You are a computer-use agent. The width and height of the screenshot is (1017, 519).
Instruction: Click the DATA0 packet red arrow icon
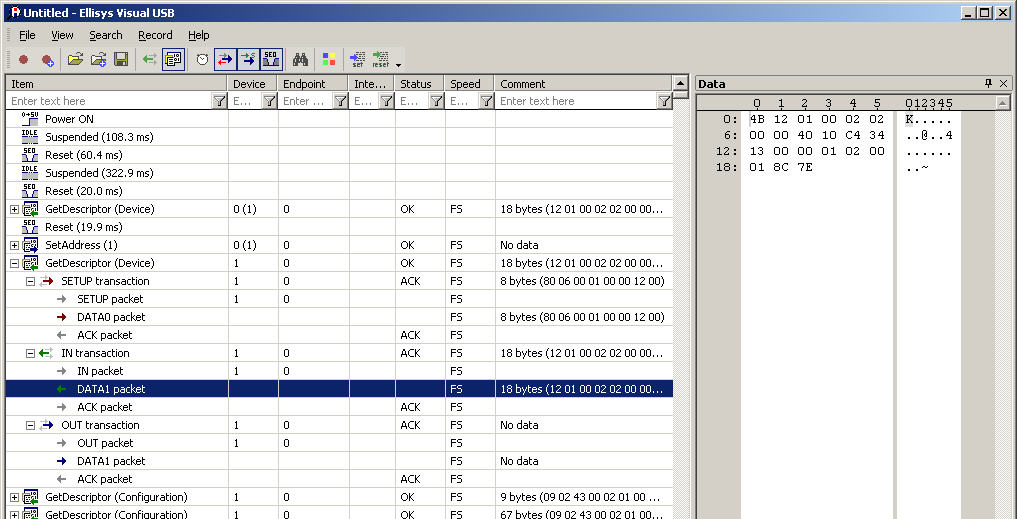(x=62, y=317)
